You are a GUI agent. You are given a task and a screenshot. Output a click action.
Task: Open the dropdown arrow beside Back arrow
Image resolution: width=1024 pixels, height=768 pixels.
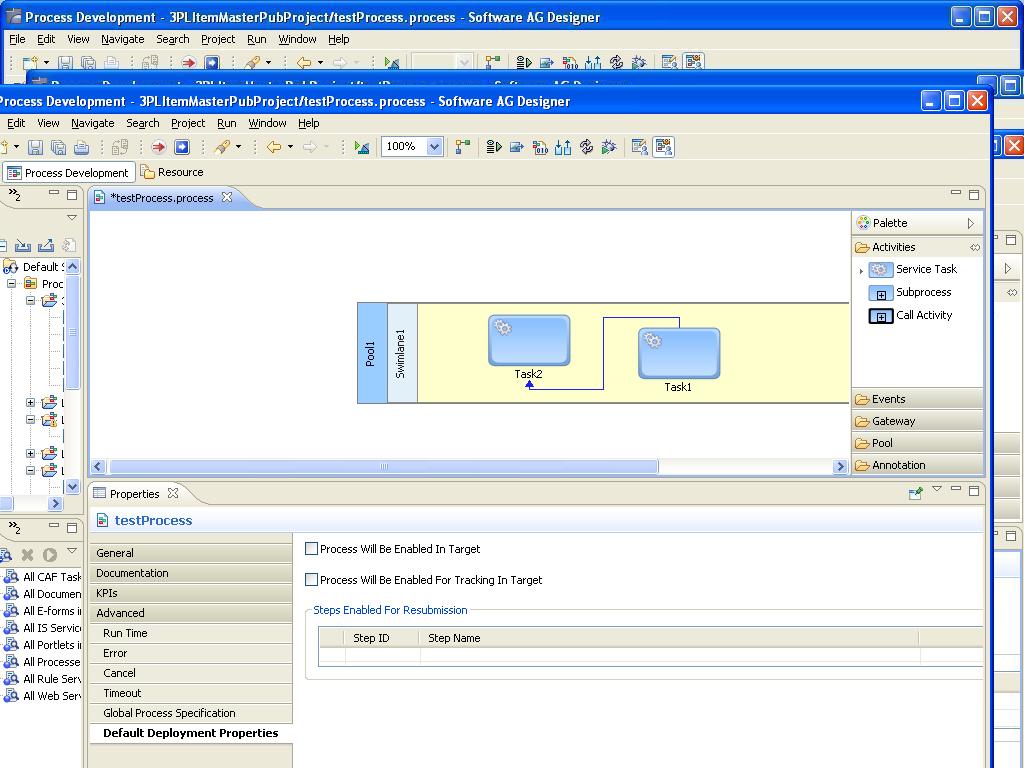[x=290, y=147]
